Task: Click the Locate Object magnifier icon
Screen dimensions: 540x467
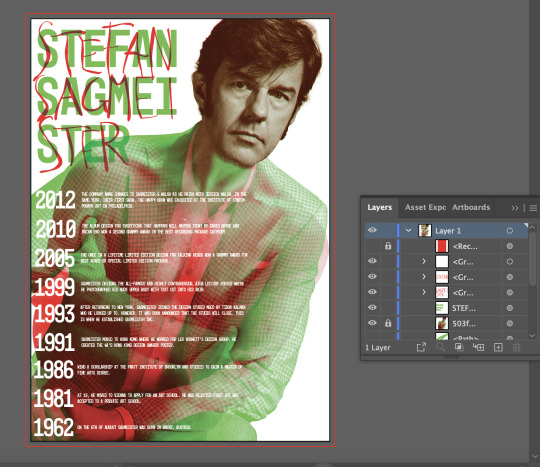Action: (440, 347)
